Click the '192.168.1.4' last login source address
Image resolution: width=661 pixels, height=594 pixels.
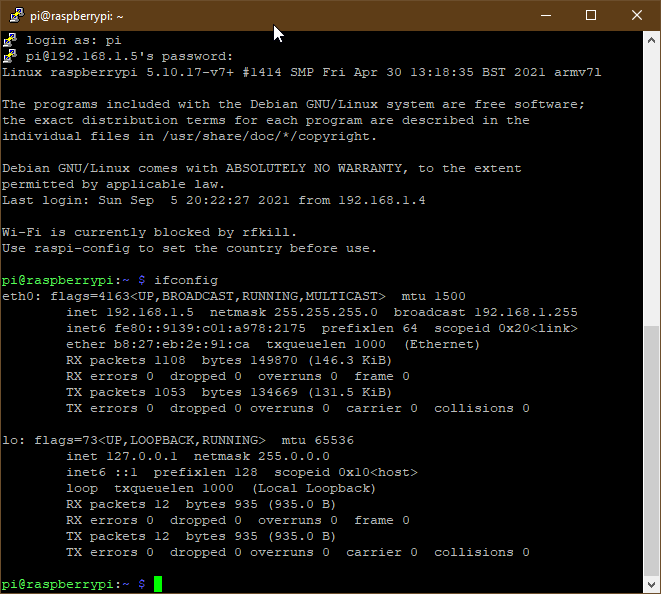[382, 200]
